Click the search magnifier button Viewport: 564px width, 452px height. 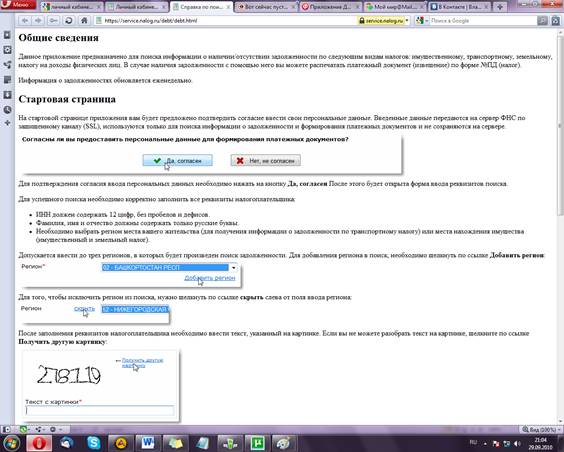click(542, 21)
